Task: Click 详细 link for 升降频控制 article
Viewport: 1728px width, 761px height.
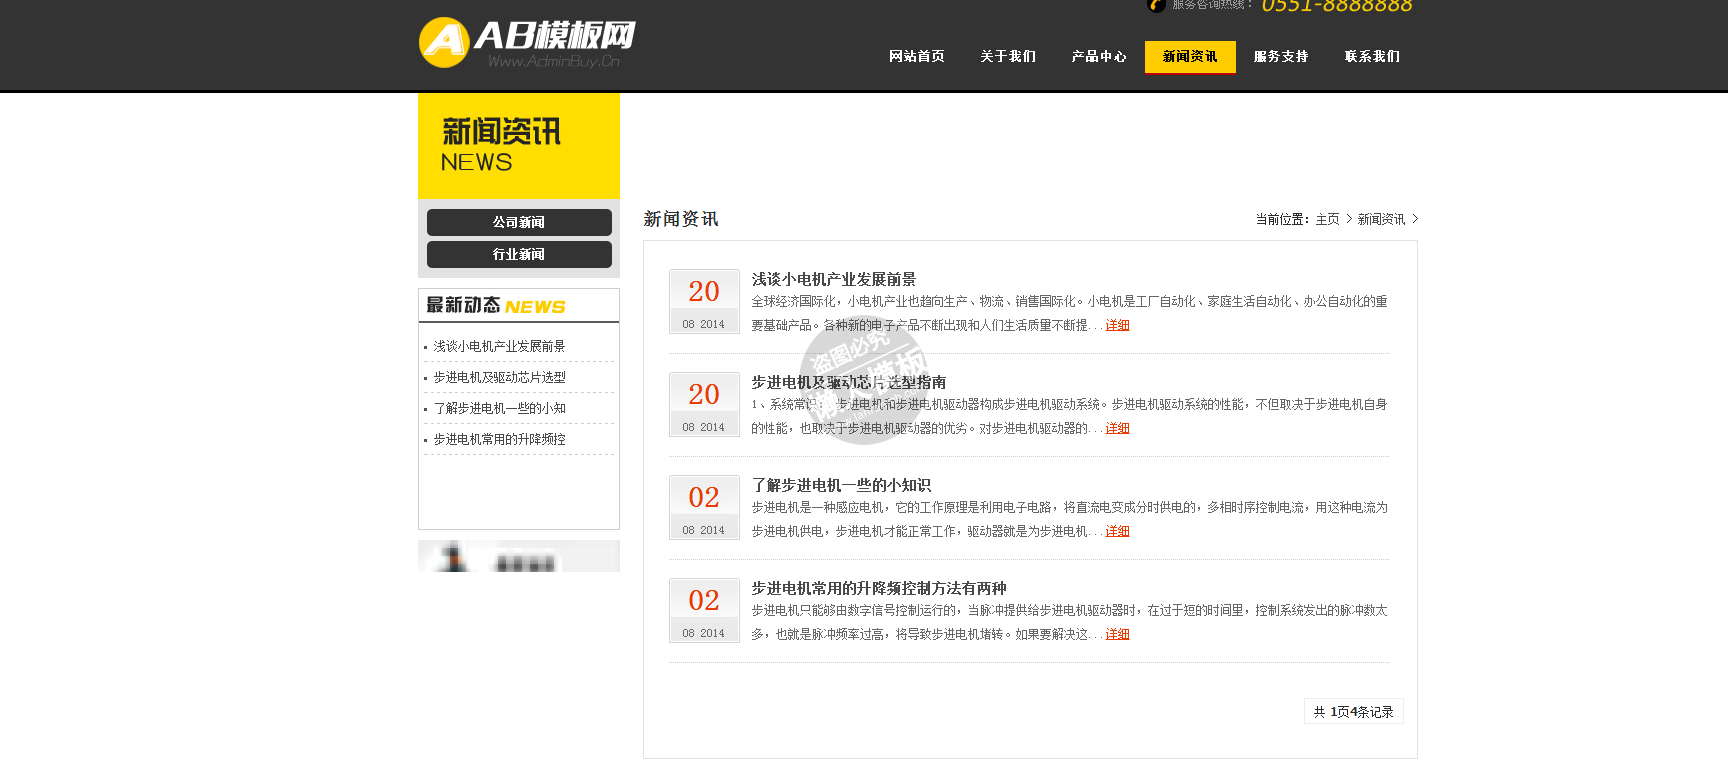Action: pyautogui.click(x=1117, y=634)
